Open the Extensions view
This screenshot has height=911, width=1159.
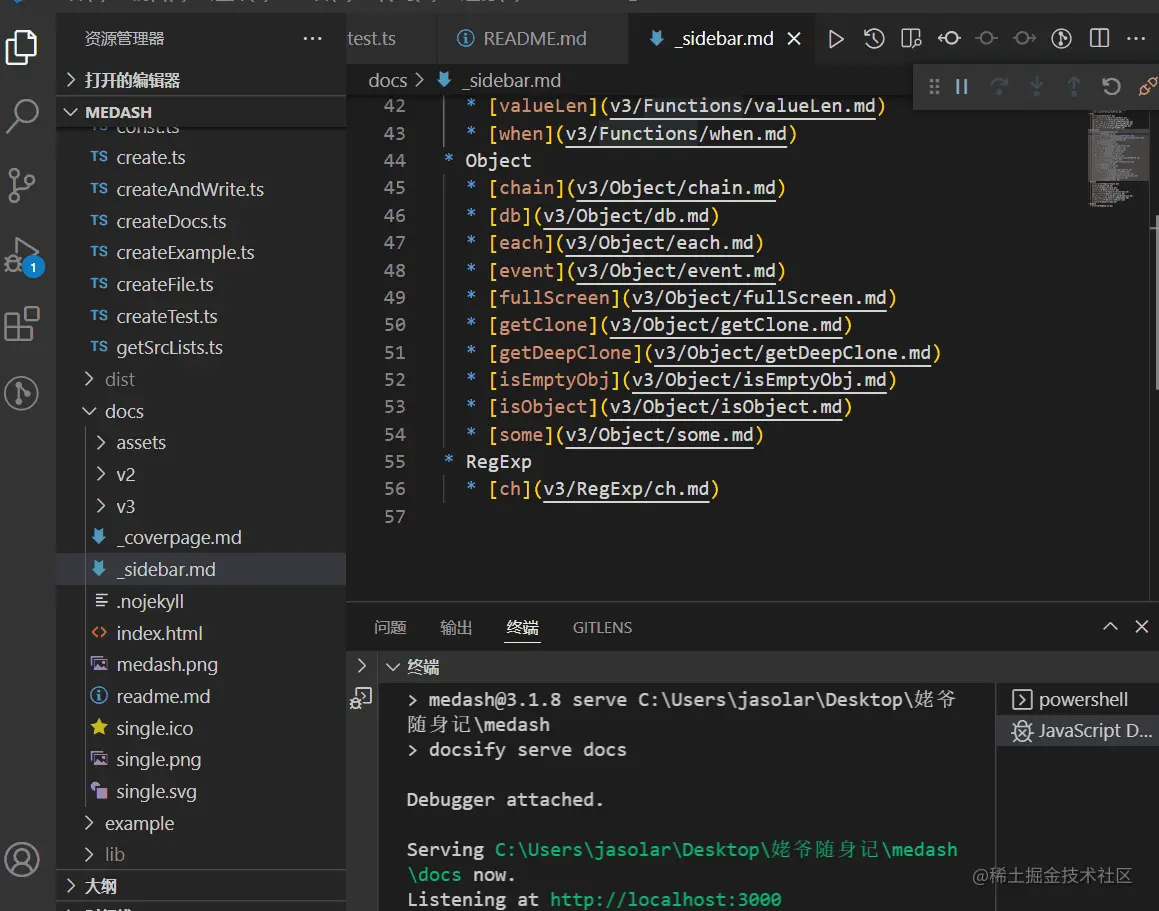(x=22, y=325)
